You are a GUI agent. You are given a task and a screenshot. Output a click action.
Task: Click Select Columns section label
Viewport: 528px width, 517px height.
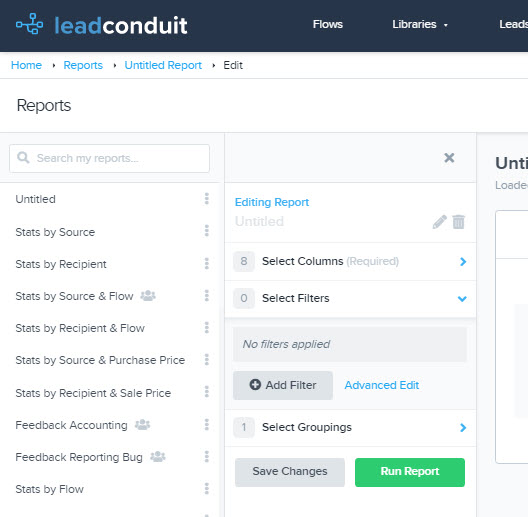point(302,261)
